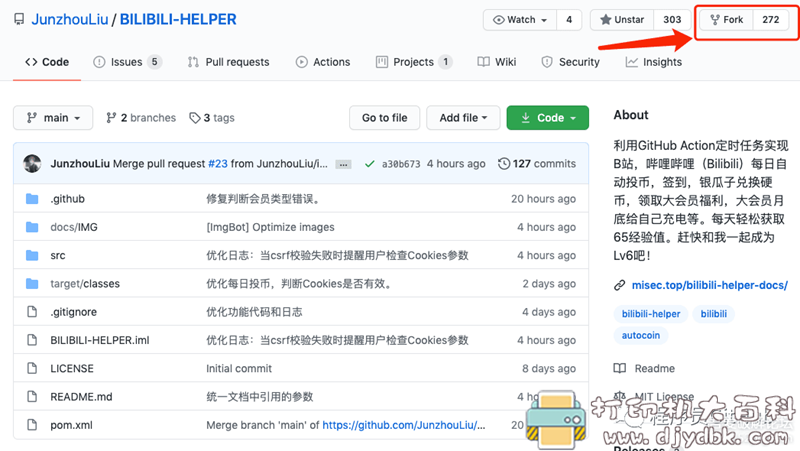Click the JunzhouLiu commit author avatar

pyautogui.click(x=32, y=164)
